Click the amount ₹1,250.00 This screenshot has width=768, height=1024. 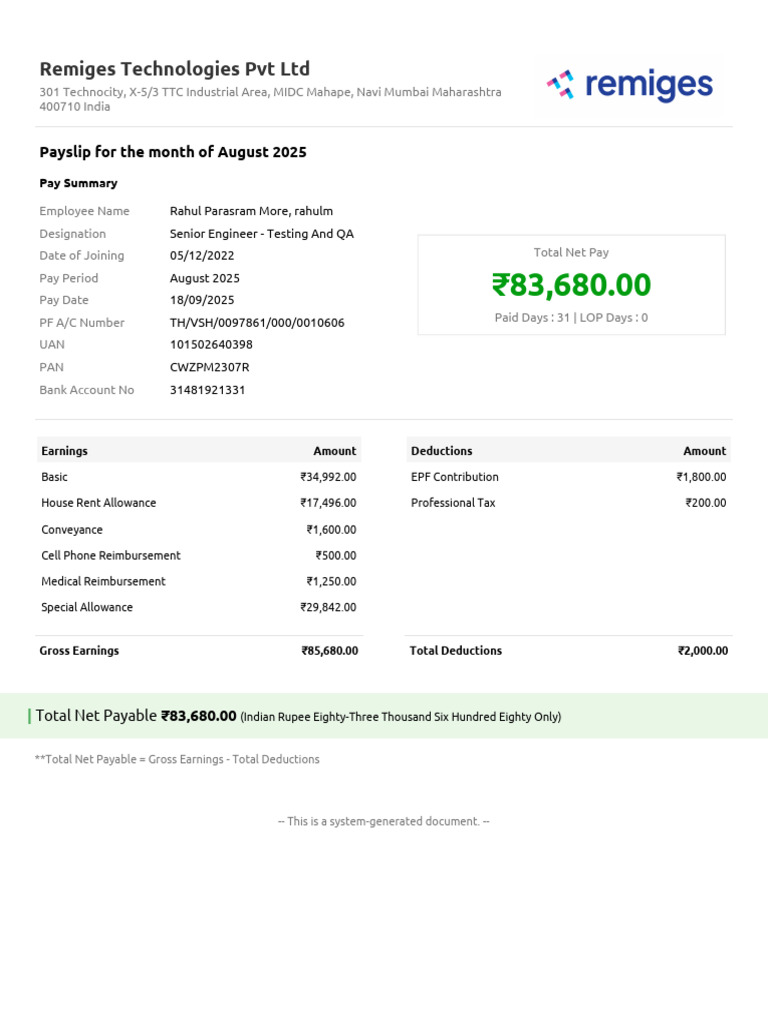(x=332, y=581)
